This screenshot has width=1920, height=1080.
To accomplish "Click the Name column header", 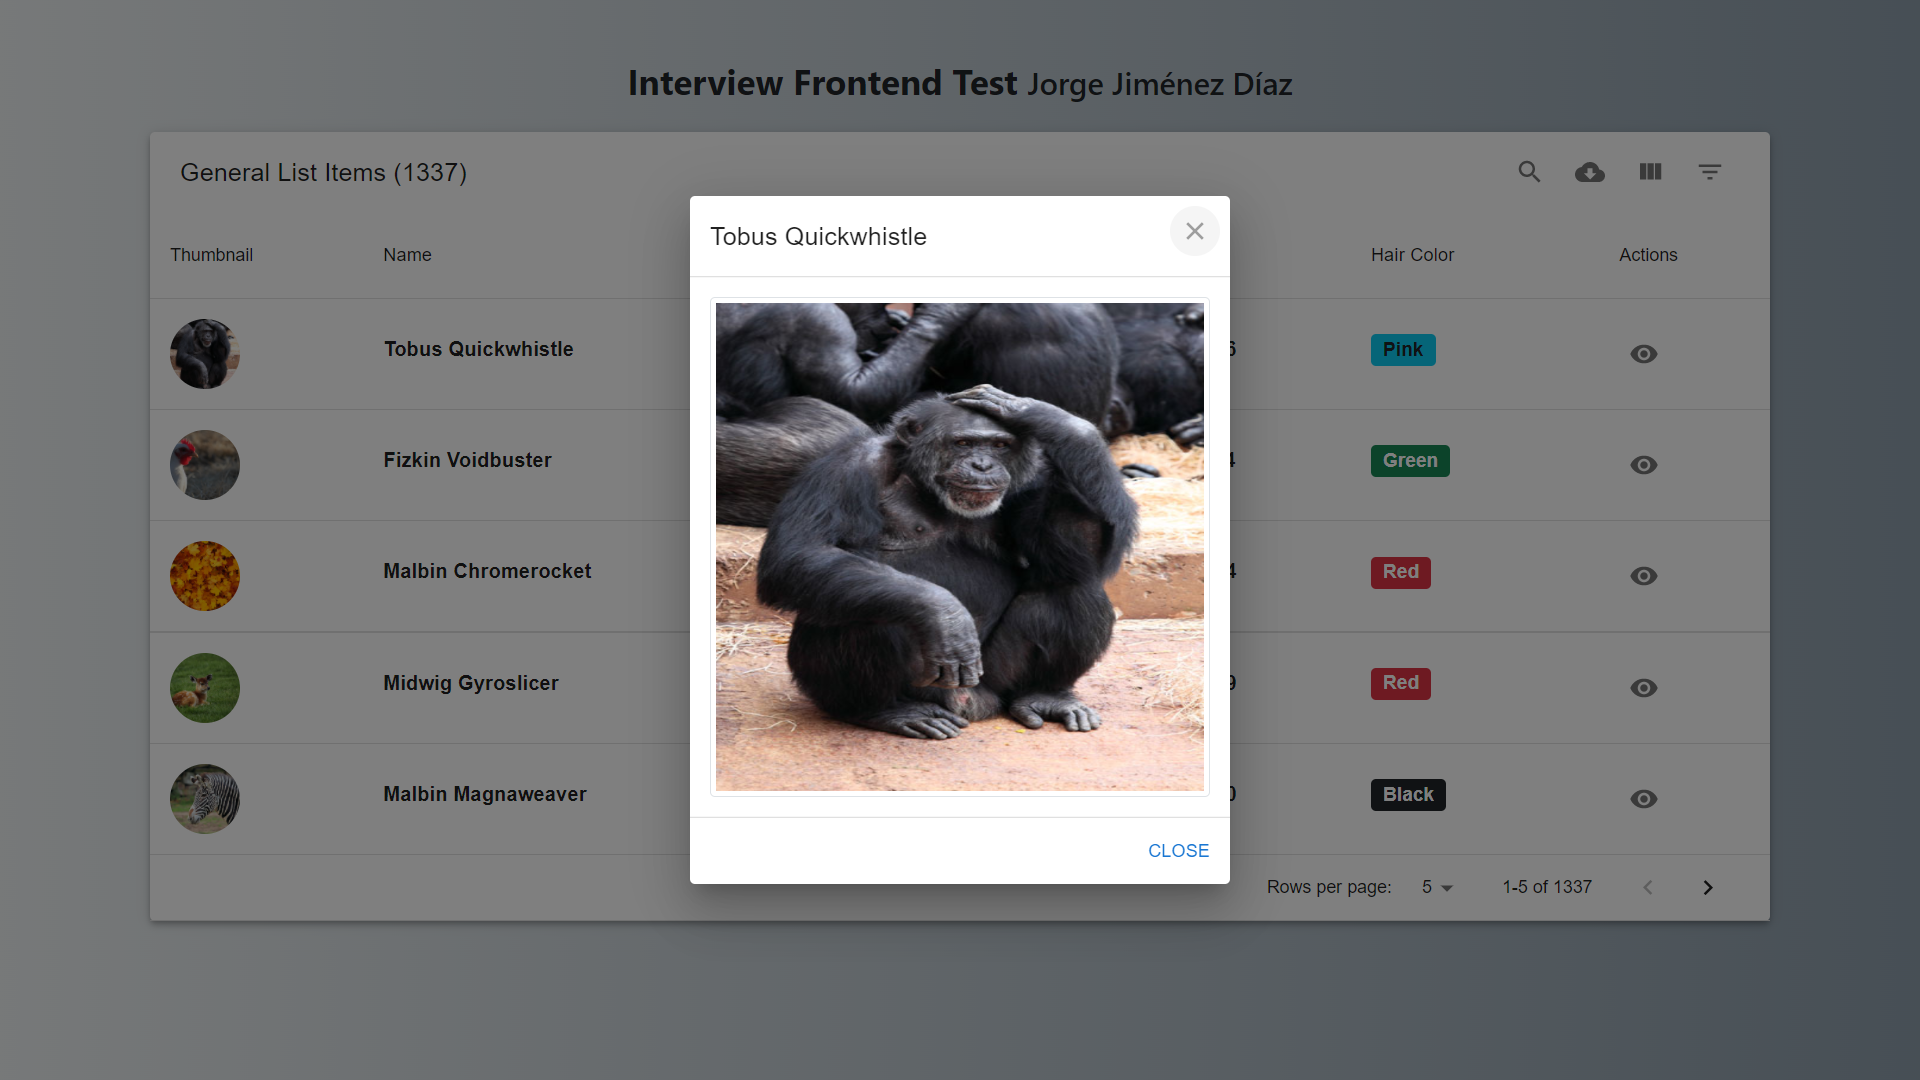I will click(x=407, y=255).
